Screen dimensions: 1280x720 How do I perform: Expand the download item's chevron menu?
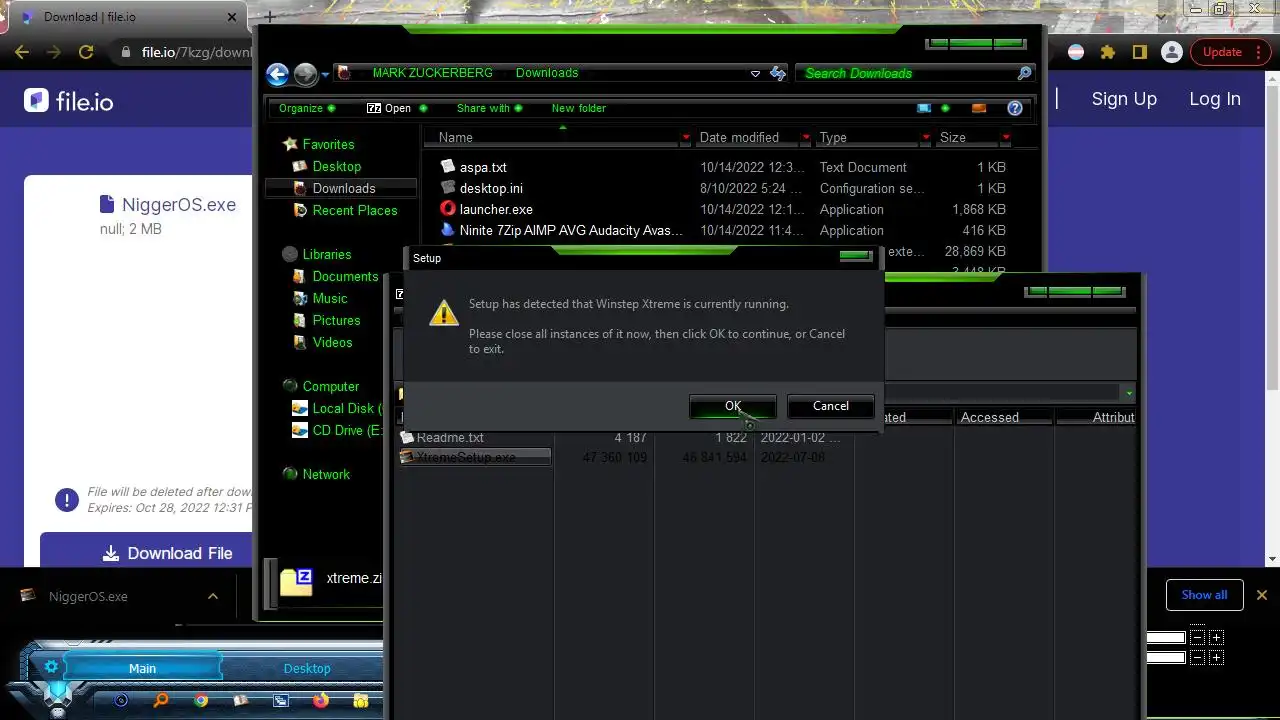point(212,596)
